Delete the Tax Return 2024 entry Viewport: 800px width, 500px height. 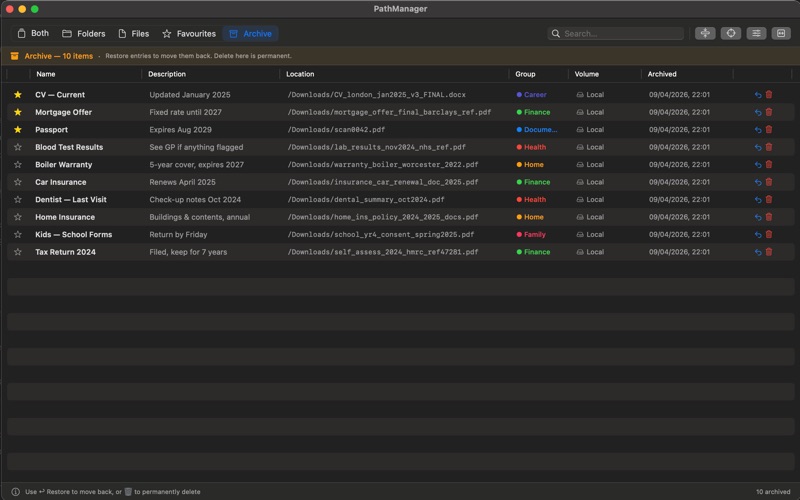click(769, 252)
